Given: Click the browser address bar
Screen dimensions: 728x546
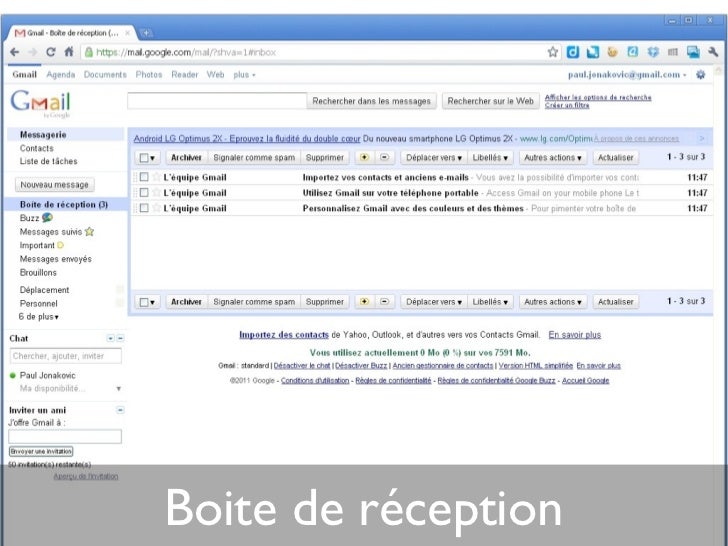Looking at the screenshot, I should tap(320, 52).
